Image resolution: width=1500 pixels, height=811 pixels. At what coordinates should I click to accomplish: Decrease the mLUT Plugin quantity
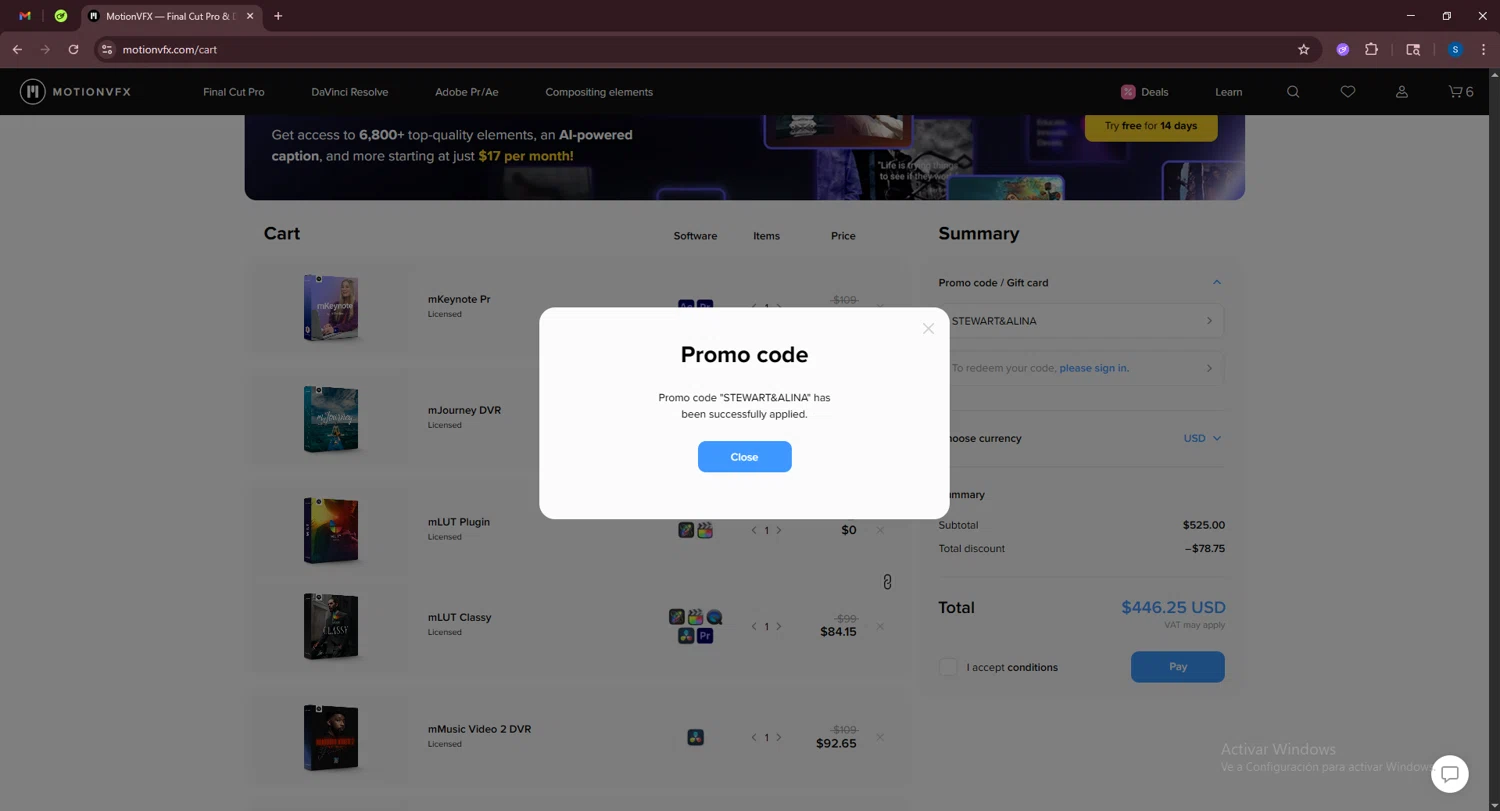[x=754, y=530]
